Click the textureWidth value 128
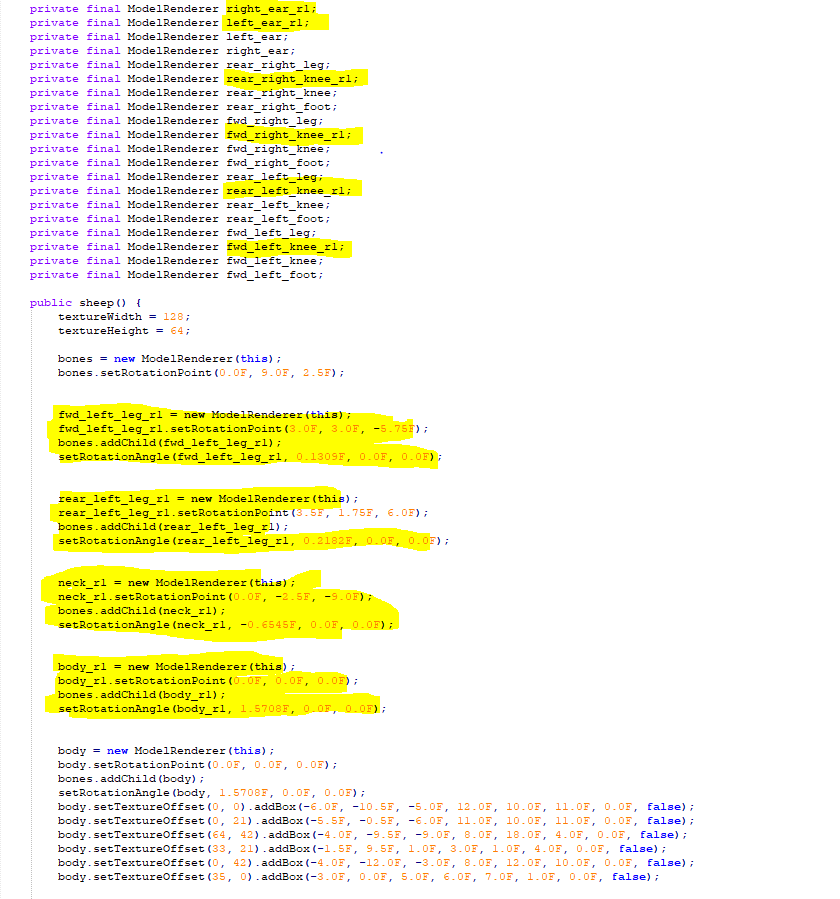840x899 pixels. 175,316
